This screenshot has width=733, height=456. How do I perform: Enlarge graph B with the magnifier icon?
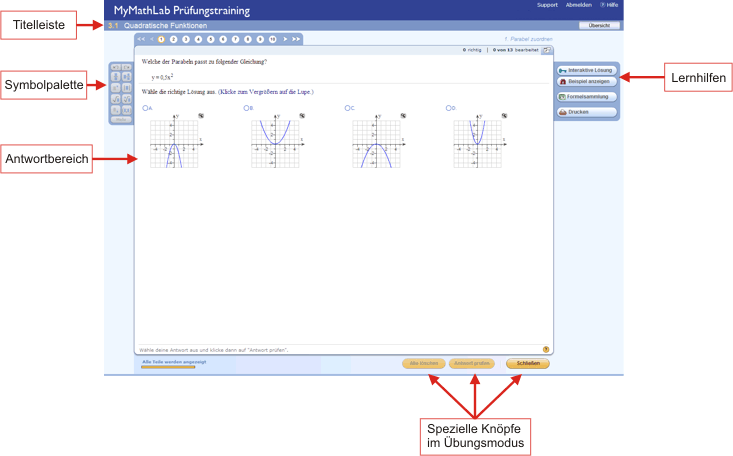pos(302,116)
